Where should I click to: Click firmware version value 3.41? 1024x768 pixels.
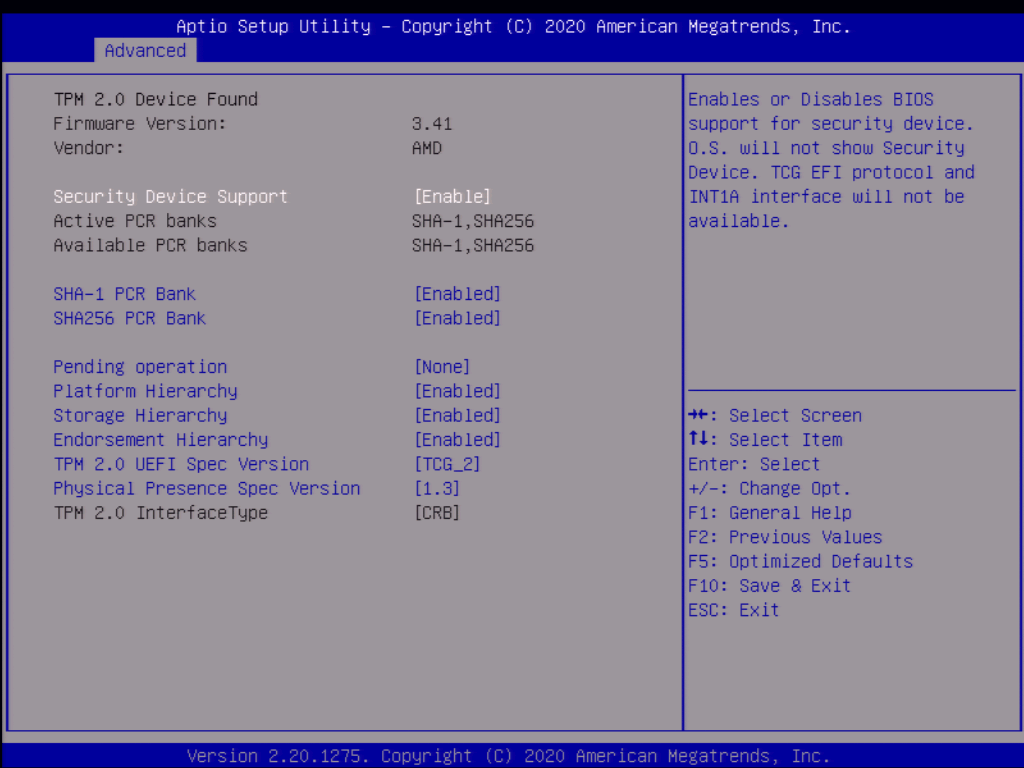(x=432, y=123)
